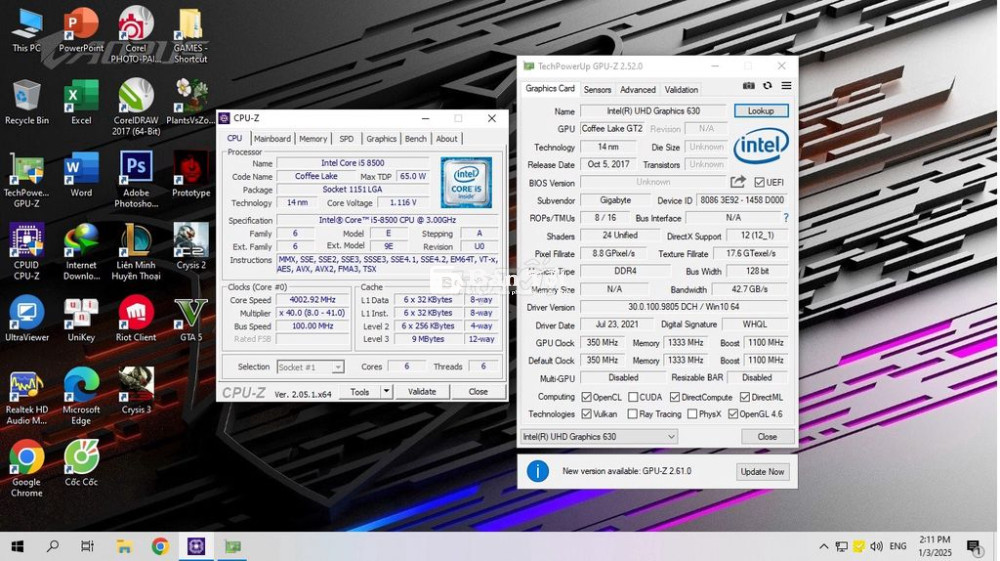Click Close button in GPU-Z

(x=767, y=437)
